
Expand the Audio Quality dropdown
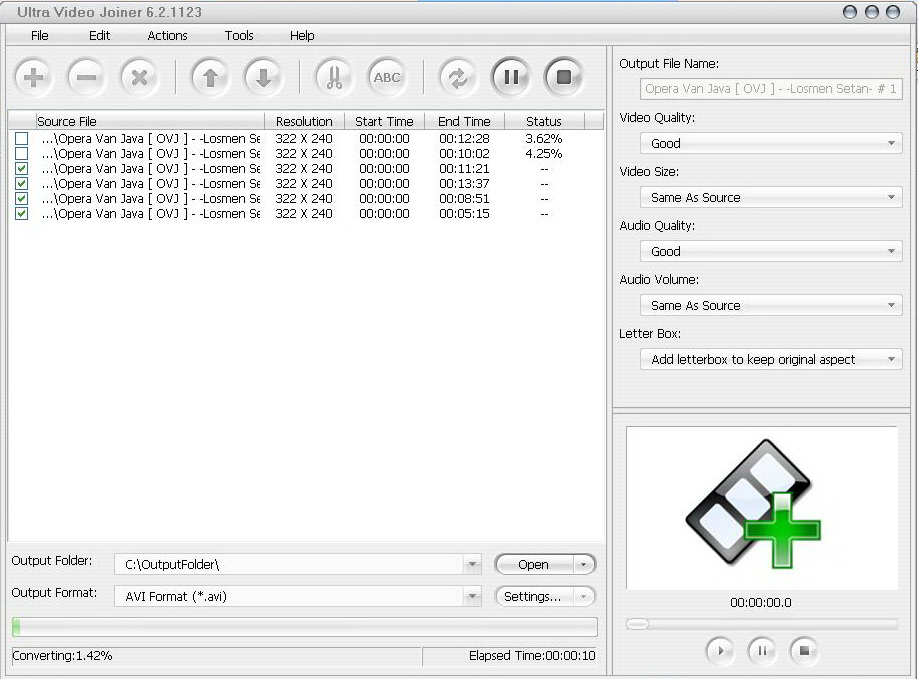[x=890, y=252]
